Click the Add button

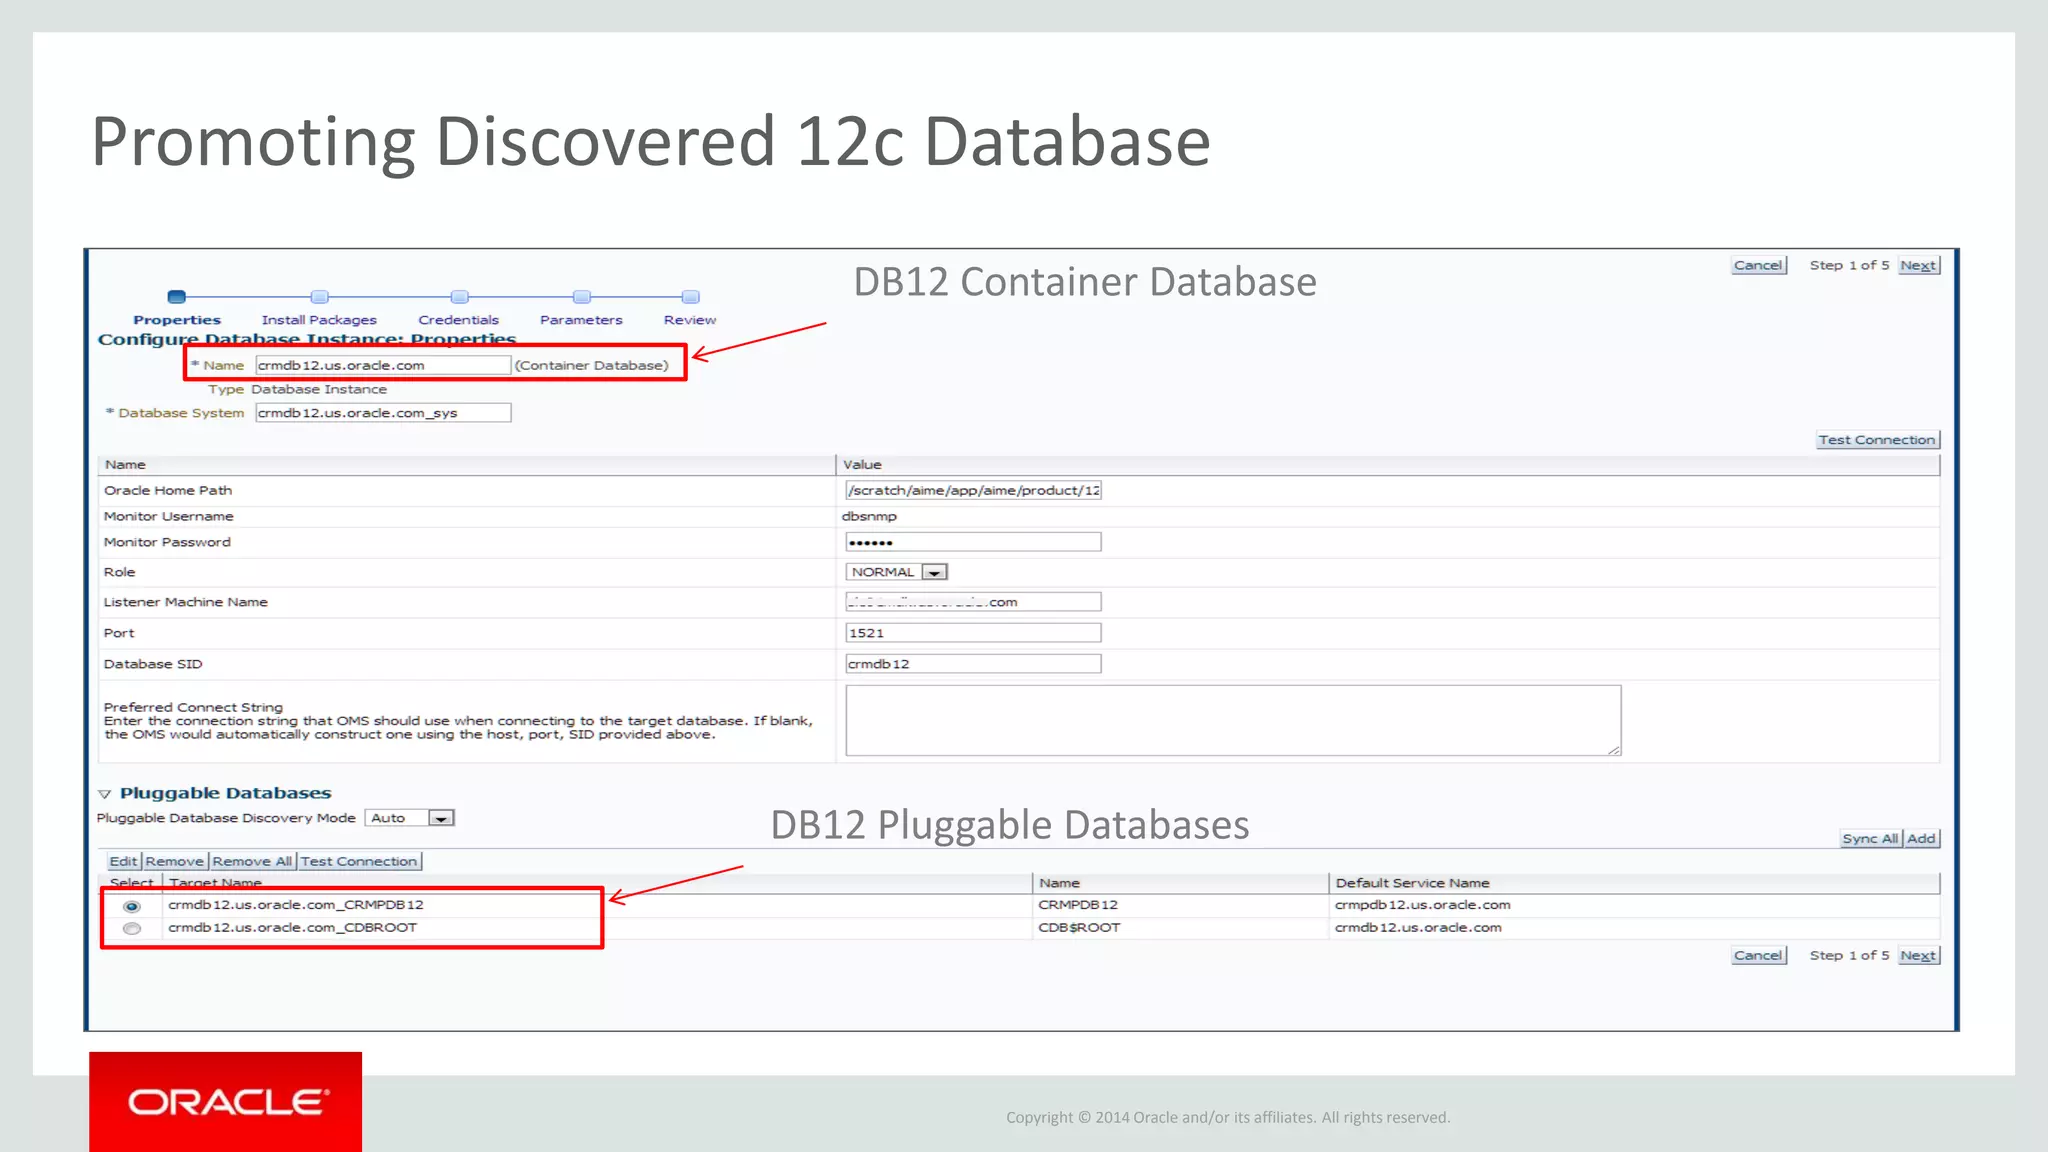pos(1921,839)
